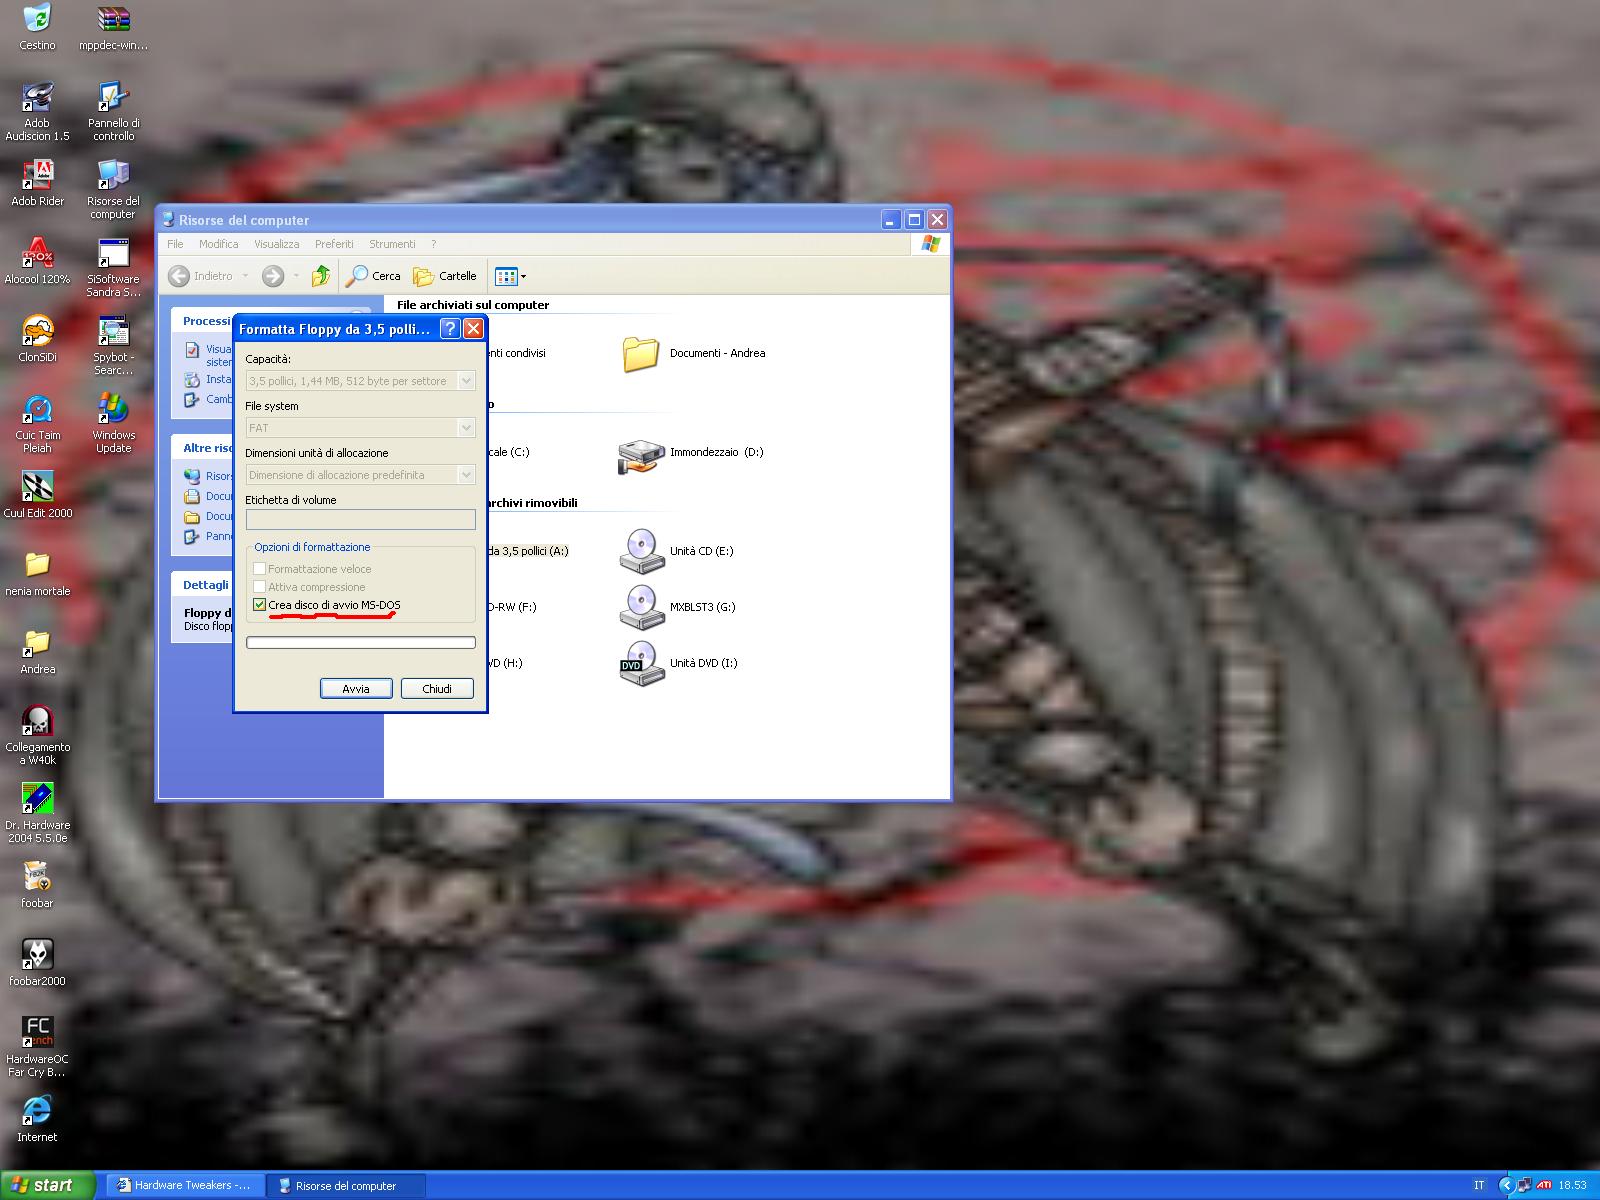Image resolution: width=1600 pixels, height=1200 pixels.
Task: Click the Cerca search toolbar button
Action: tap(373, 276)
